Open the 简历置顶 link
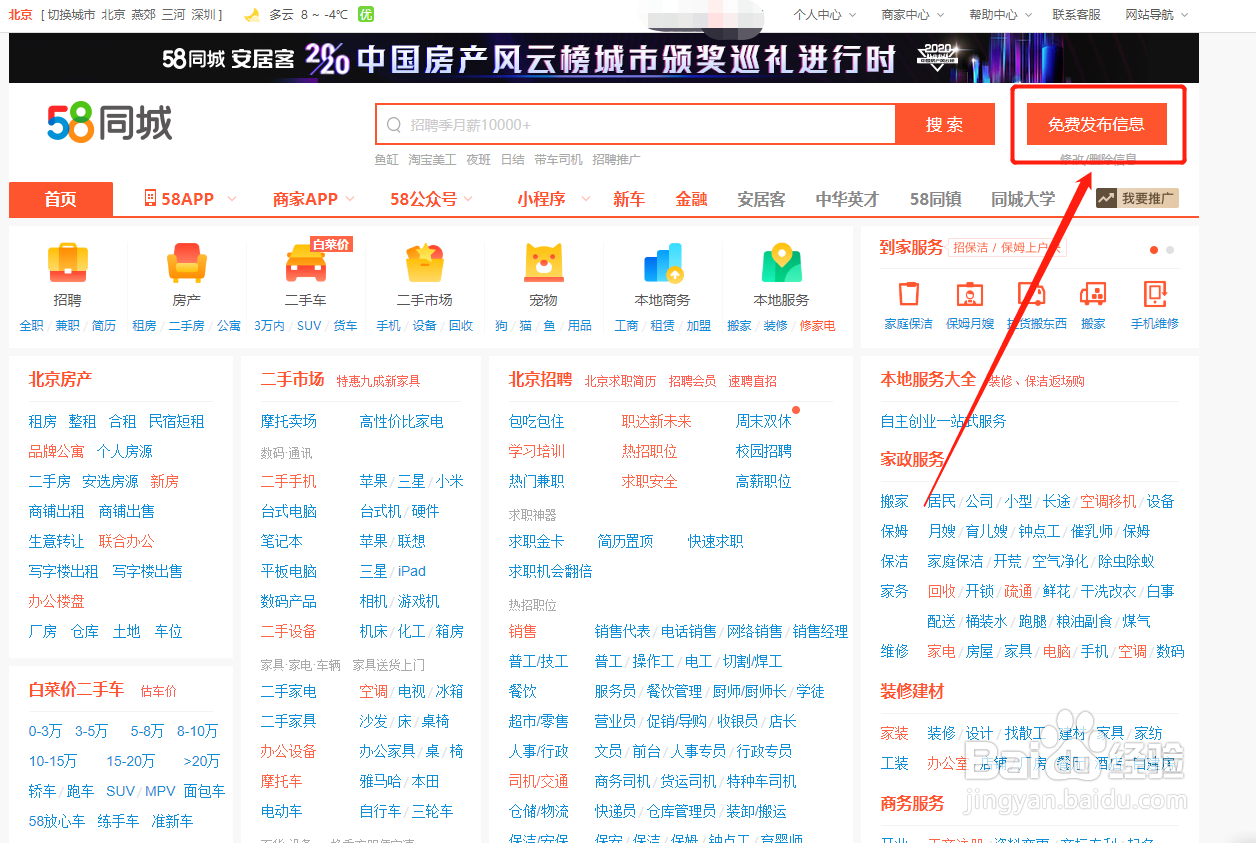Screen dimensions: 1256x843 point(625,541)
